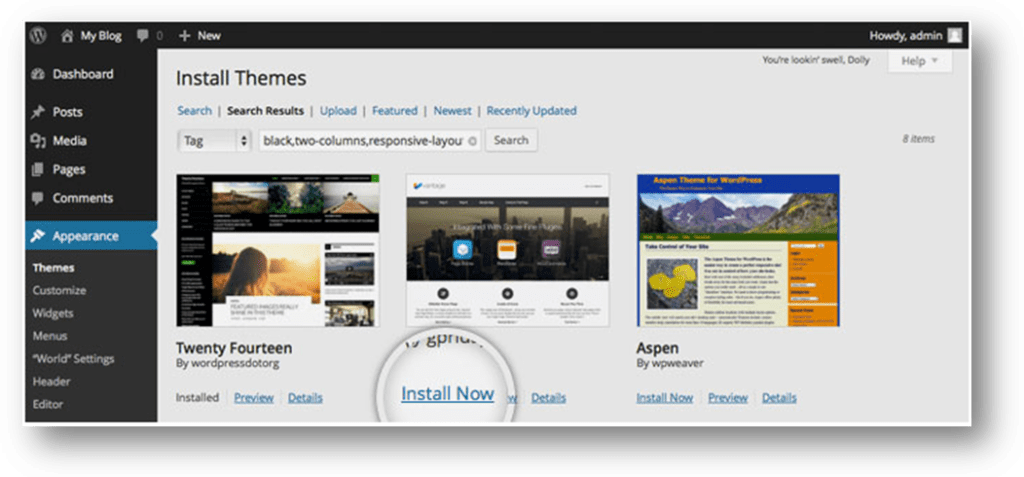
Task: Click the Dashboard gauge icon
Action: 38,74
